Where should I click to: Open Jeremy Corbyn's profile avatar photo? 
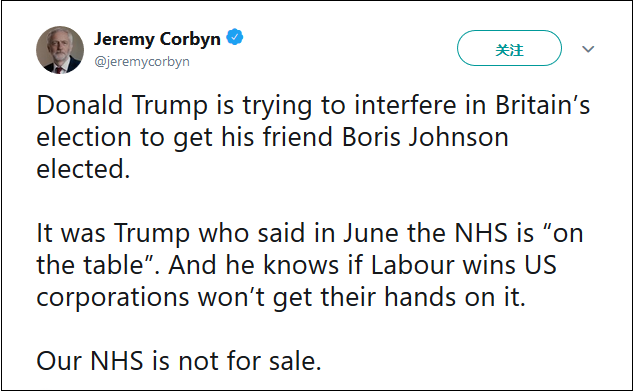tap(60, 50)
